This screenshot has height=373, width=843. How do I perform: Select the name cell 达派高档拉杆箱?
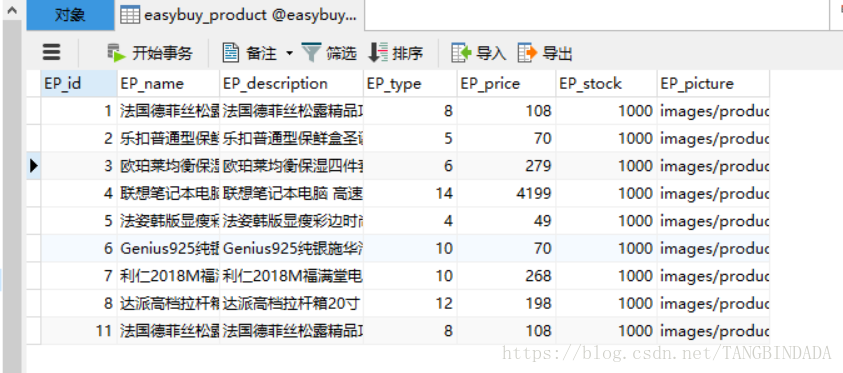pyautogui.click(x=168, y=303)
